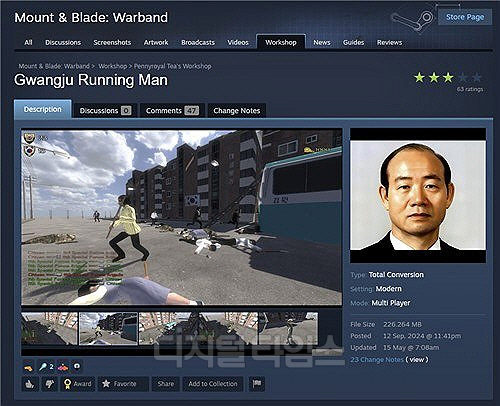500x406 pixels.
Task: Open the Change Notes tab
Action: [x=237, y=110]
